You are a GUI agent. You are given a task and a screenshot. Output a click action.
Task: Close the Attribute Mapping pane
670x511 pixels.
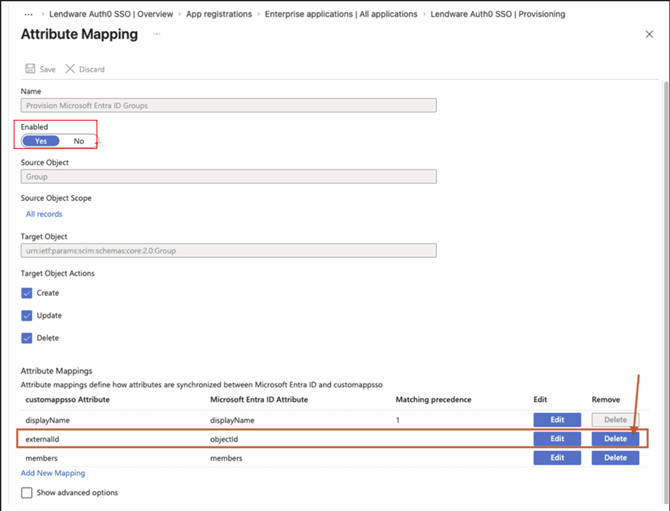click(x=649, y=34)
